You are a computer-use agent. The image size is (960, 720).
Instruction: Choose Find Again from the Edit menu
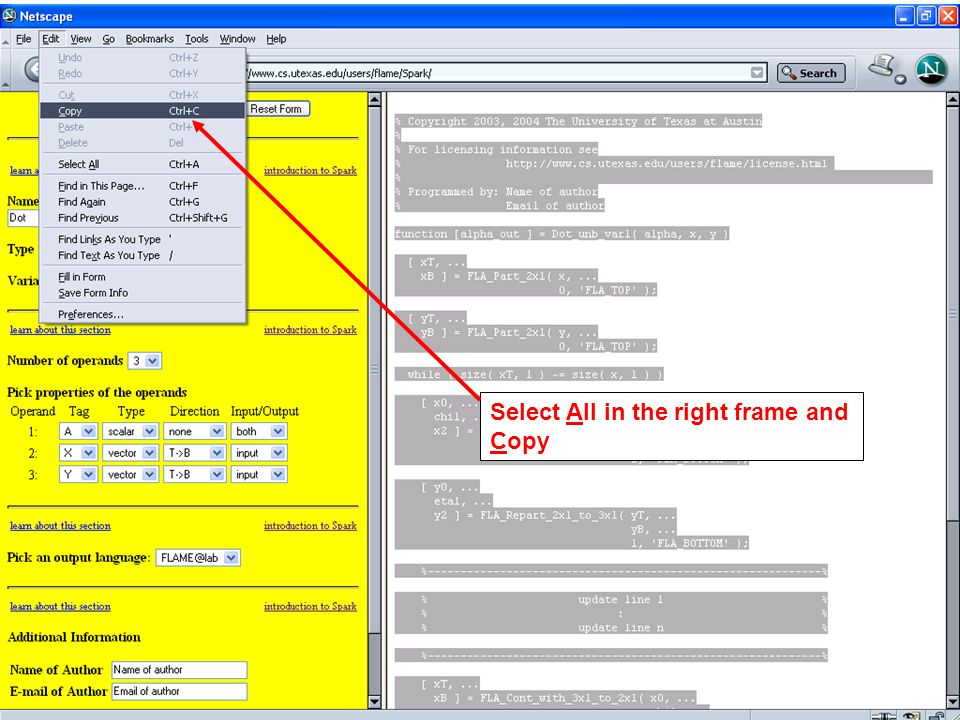coord(142,201)
